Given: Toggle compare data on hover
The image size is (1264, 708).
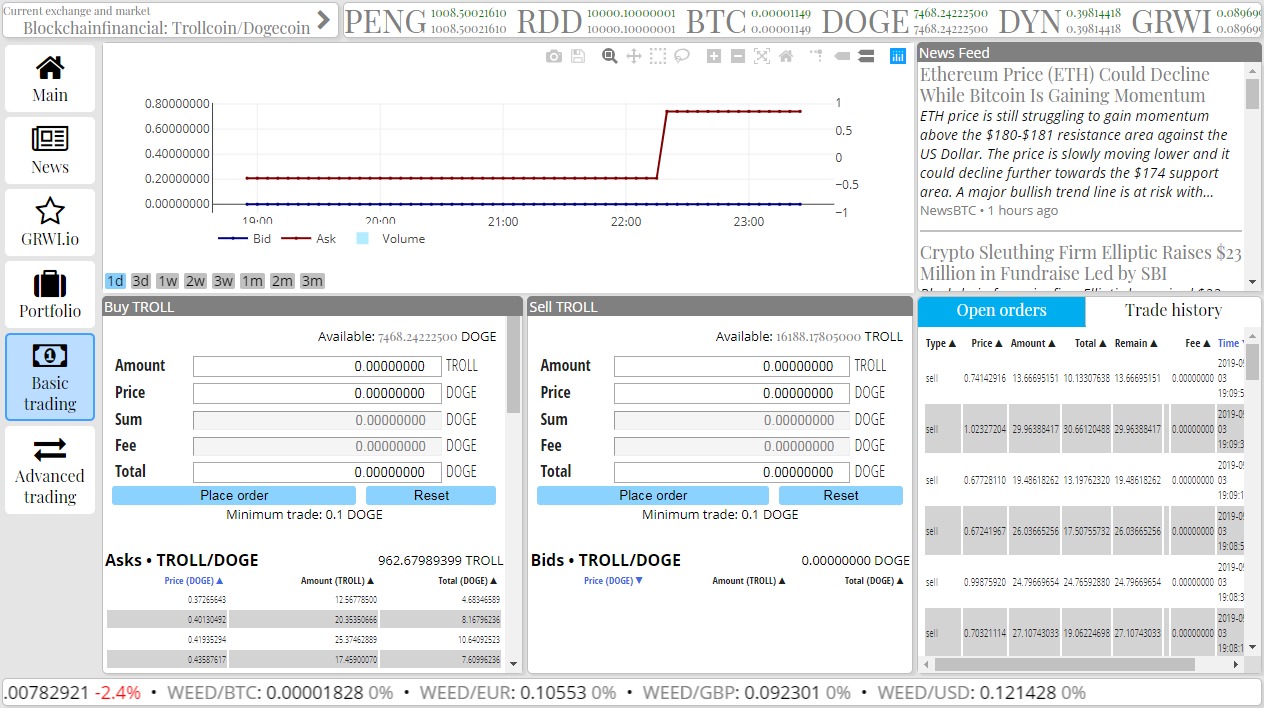Looking at the screenshot, I should (x=866, y=57).
